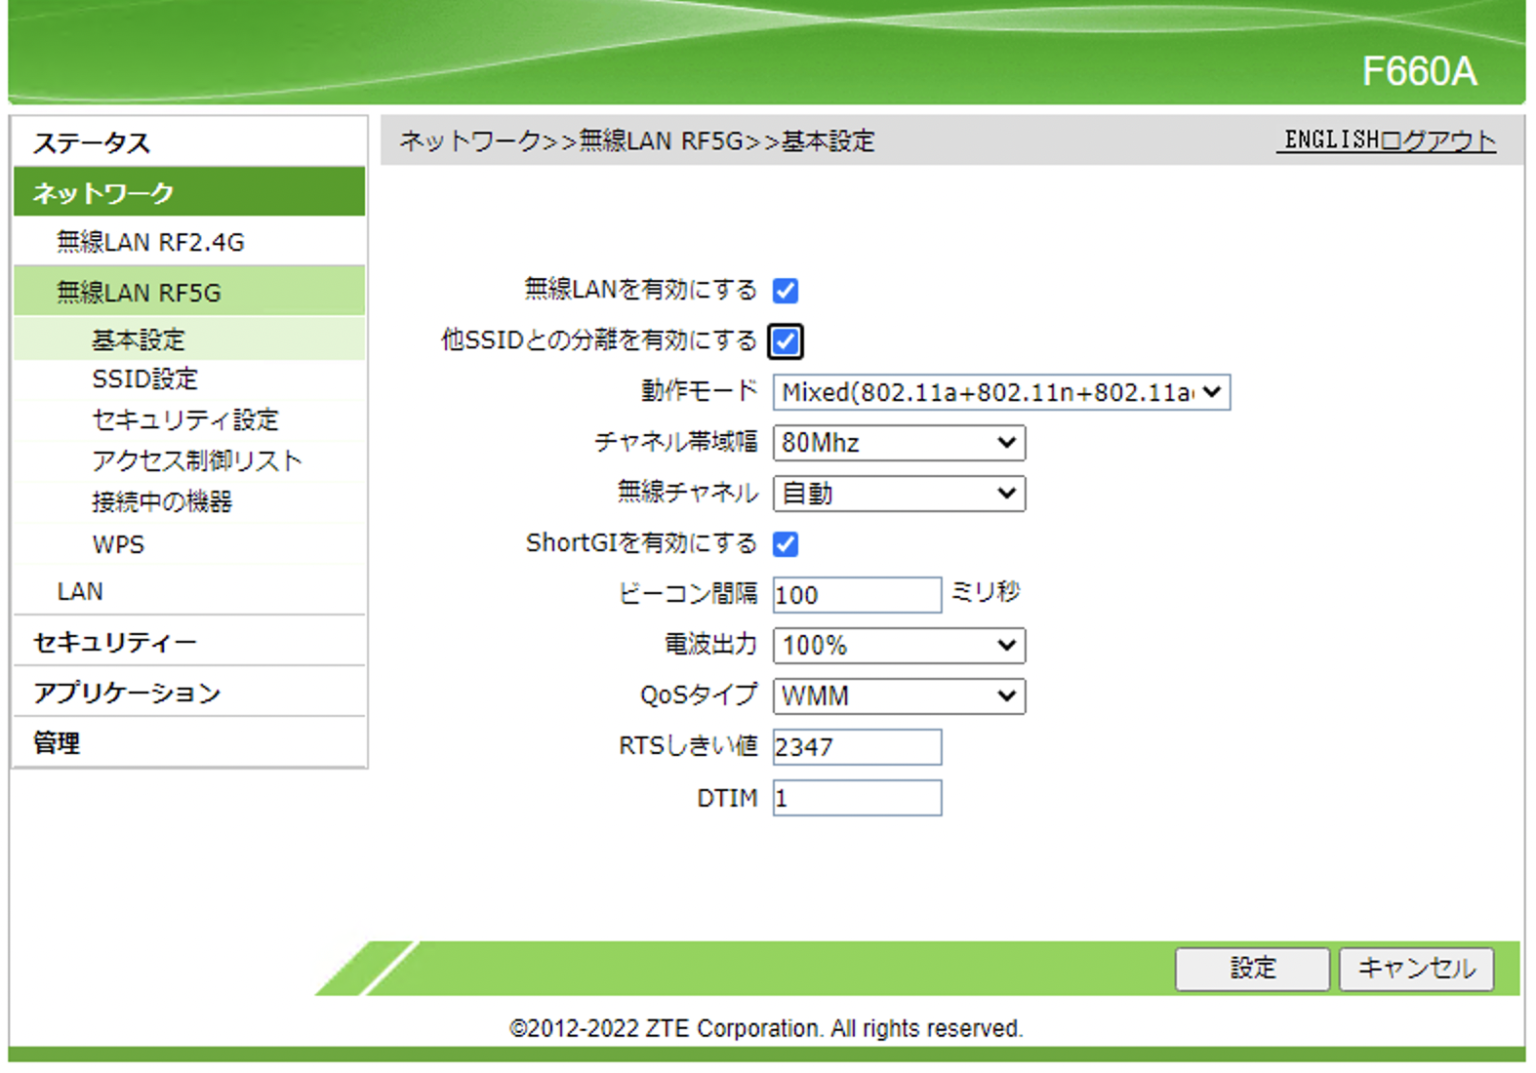The width and height of the screenshot is (1536, 1073).
Task: Open the ステータス menu
Action: [x=189, y=142]
